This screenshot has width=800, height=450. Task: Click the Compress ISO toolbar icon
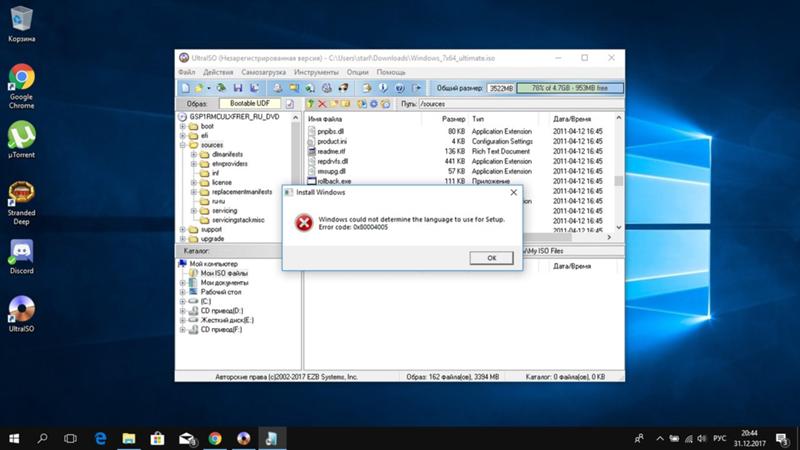pos(294,88)
